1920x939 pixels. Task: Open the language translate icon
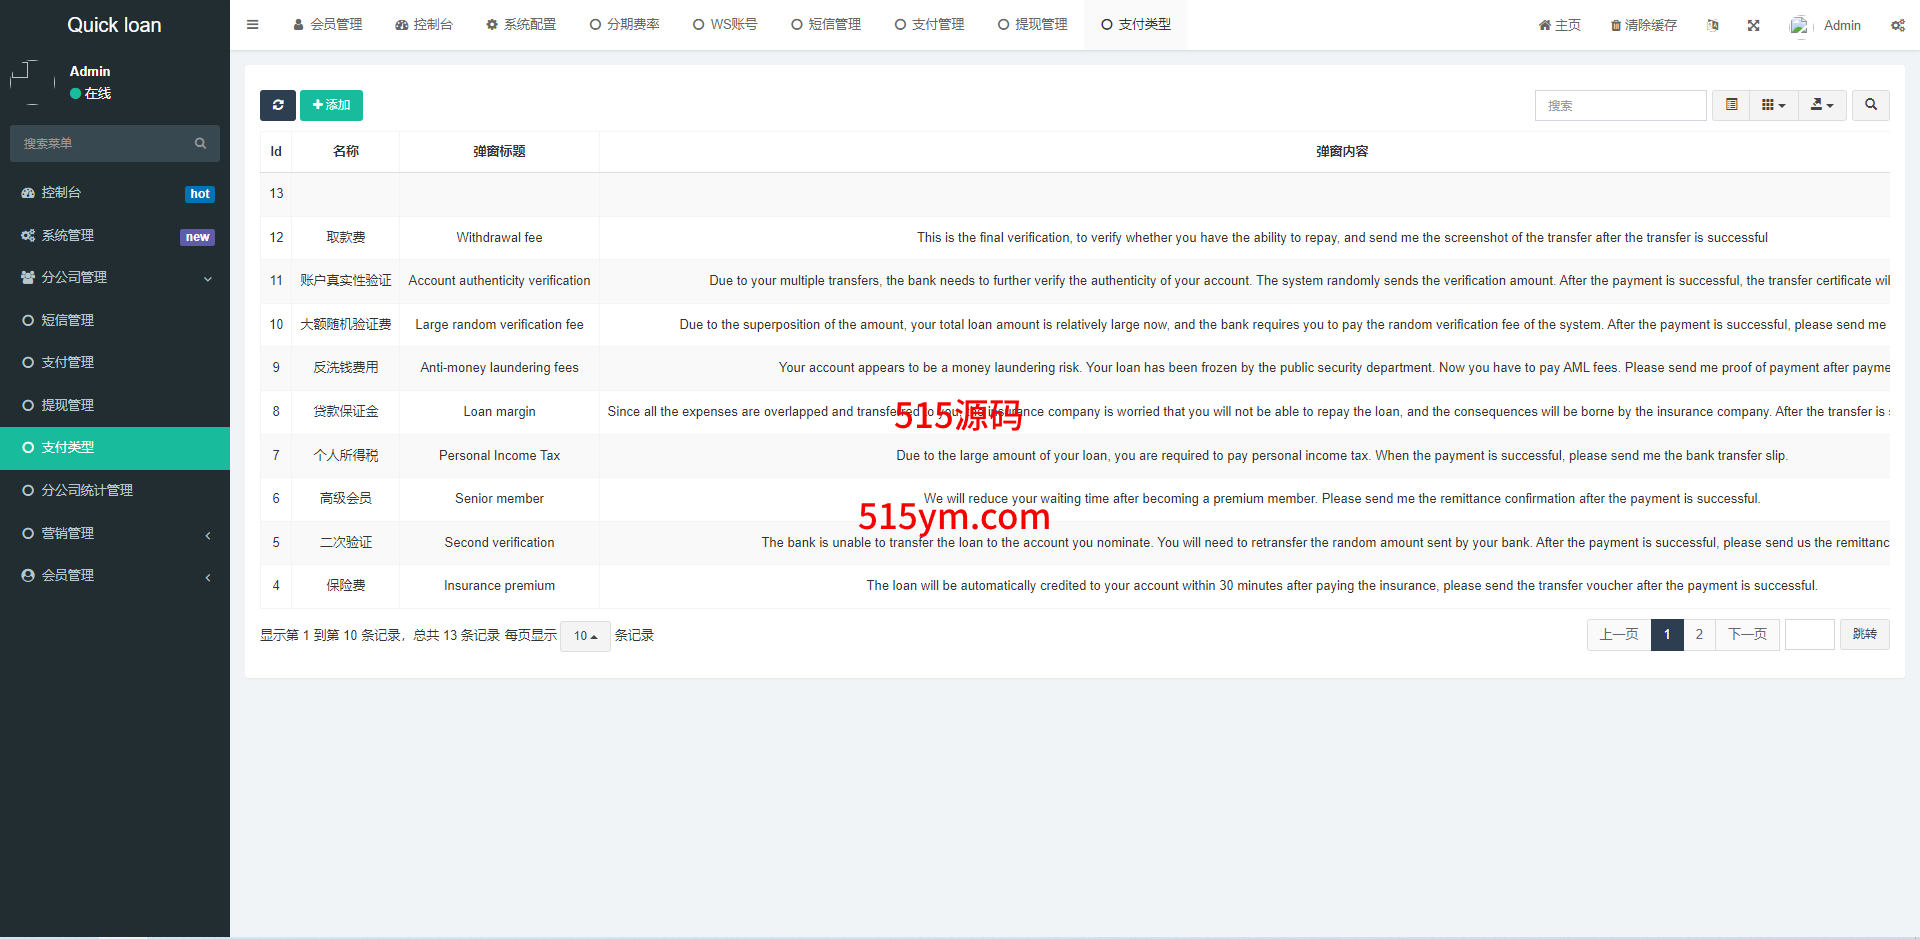pyautogui.click(x=1713, y=25)
